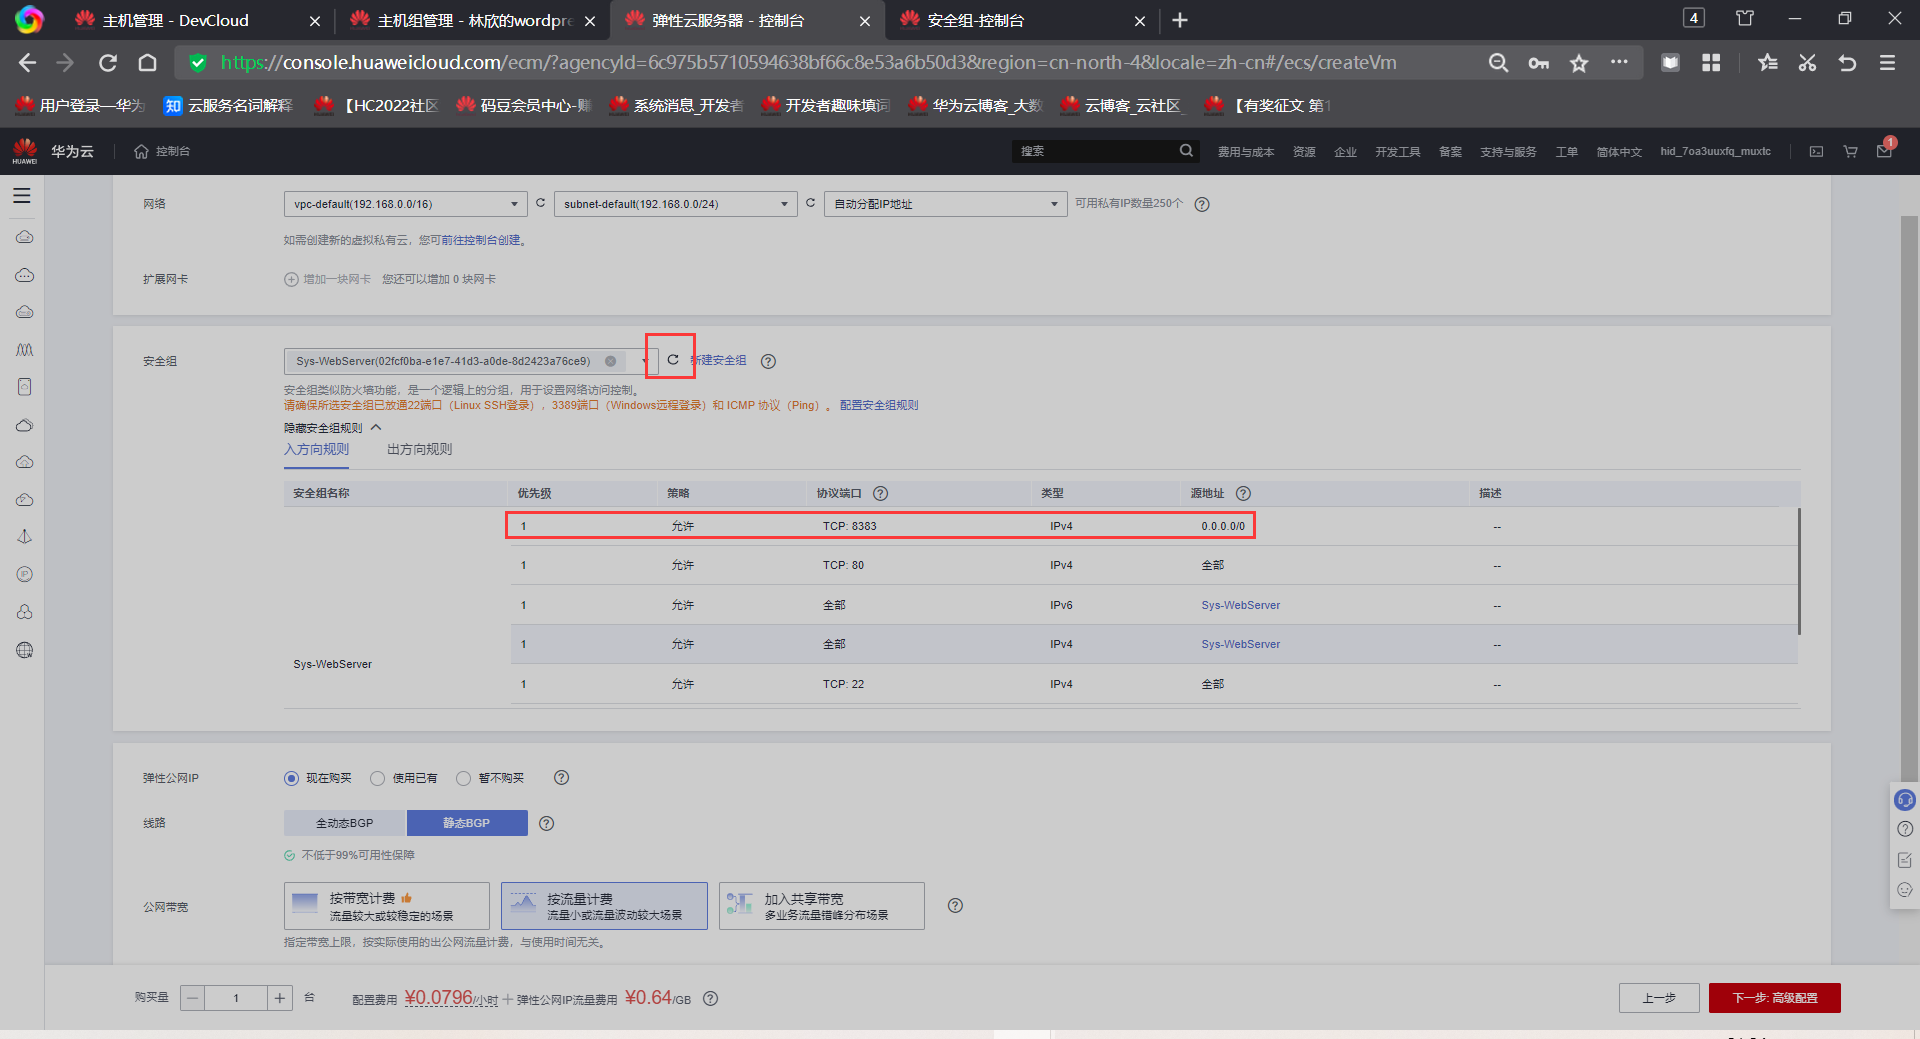Open help icon next to 协议端口 header
Viewport: 1920px width, 1039px height.
[880, 493]
